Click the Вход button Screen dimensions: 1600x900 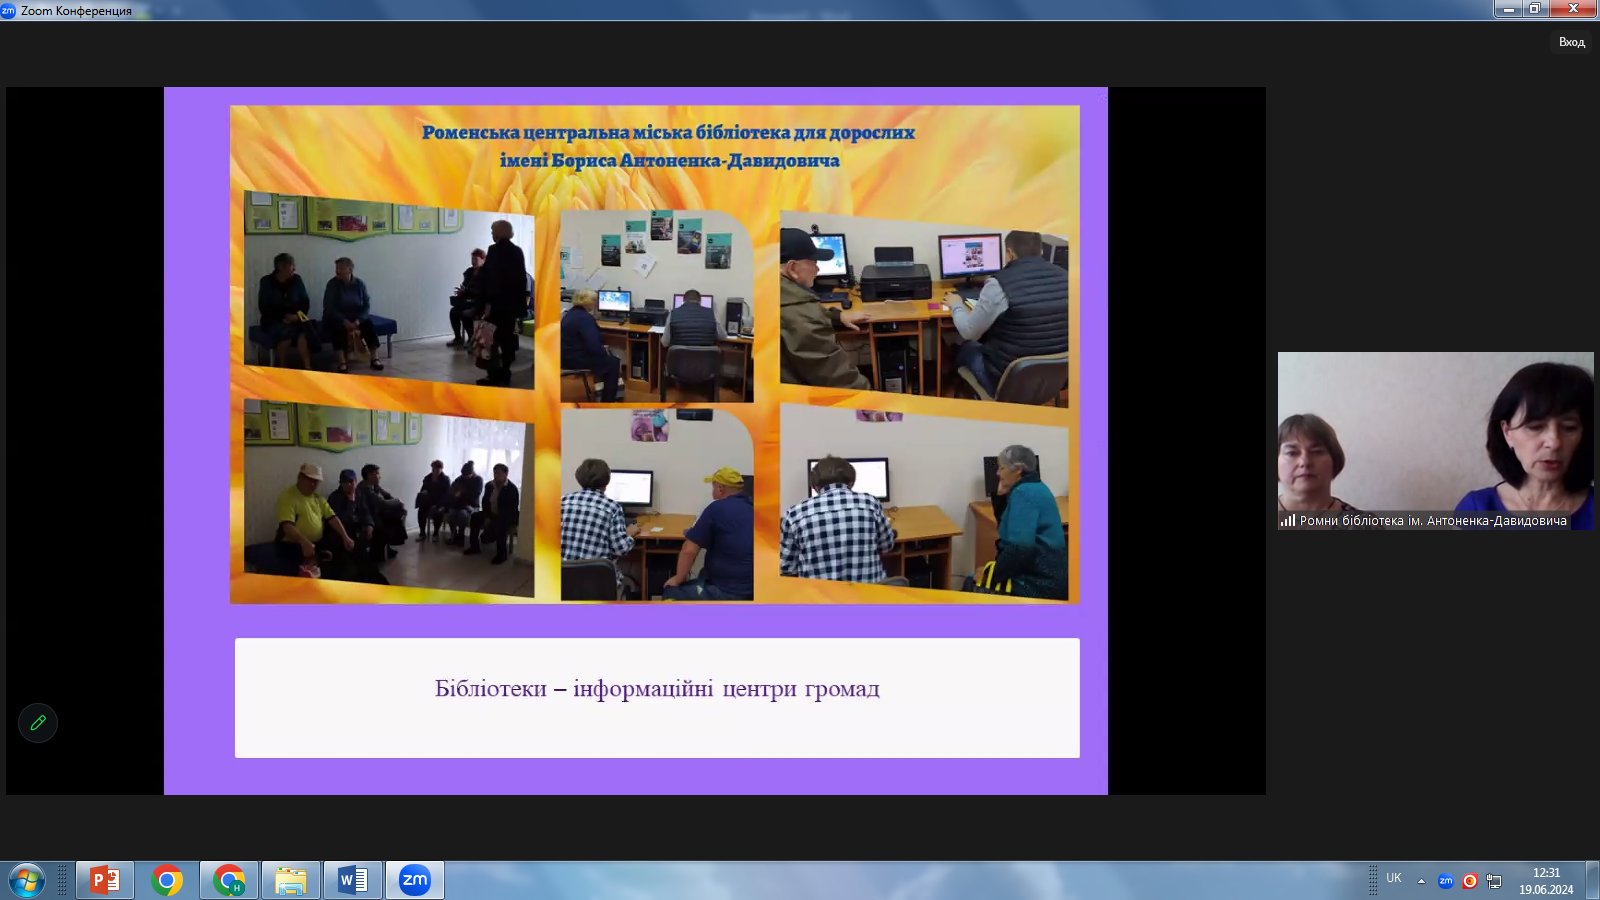[1571, 42]
